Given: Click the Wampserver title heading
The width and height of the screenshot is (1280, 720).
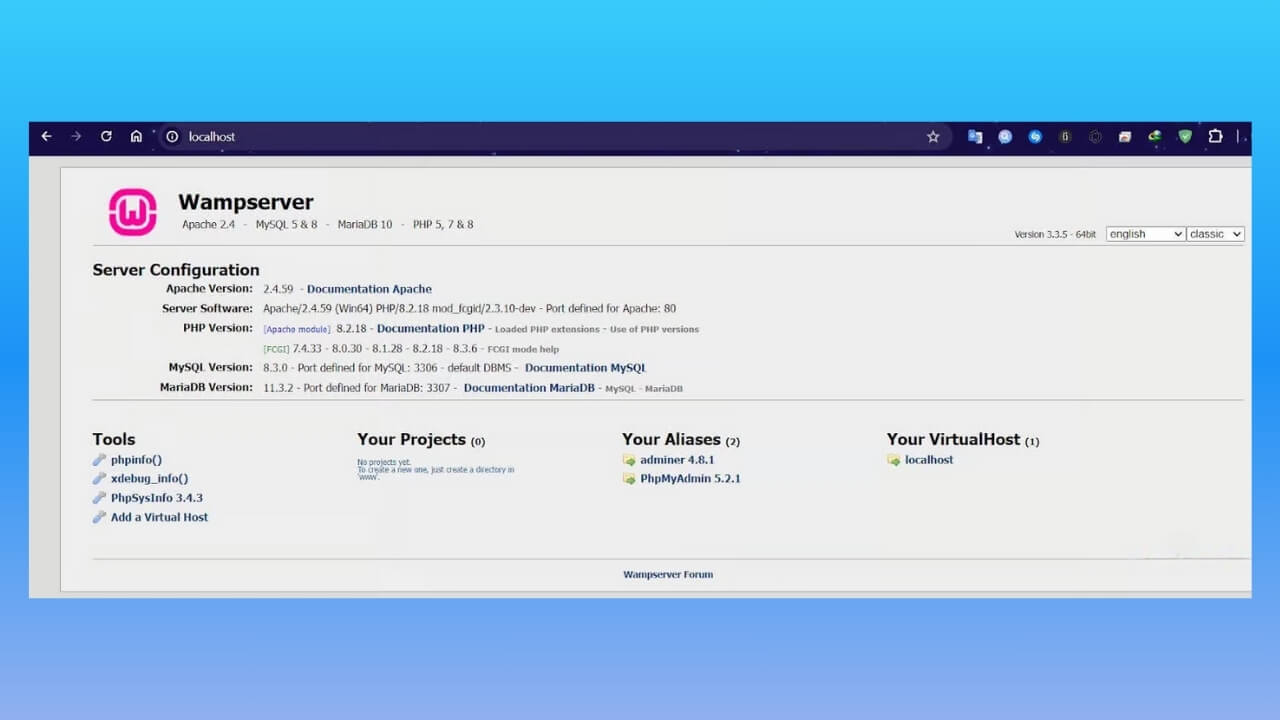Looking at the screenshot, I should [x=246, y=203].
